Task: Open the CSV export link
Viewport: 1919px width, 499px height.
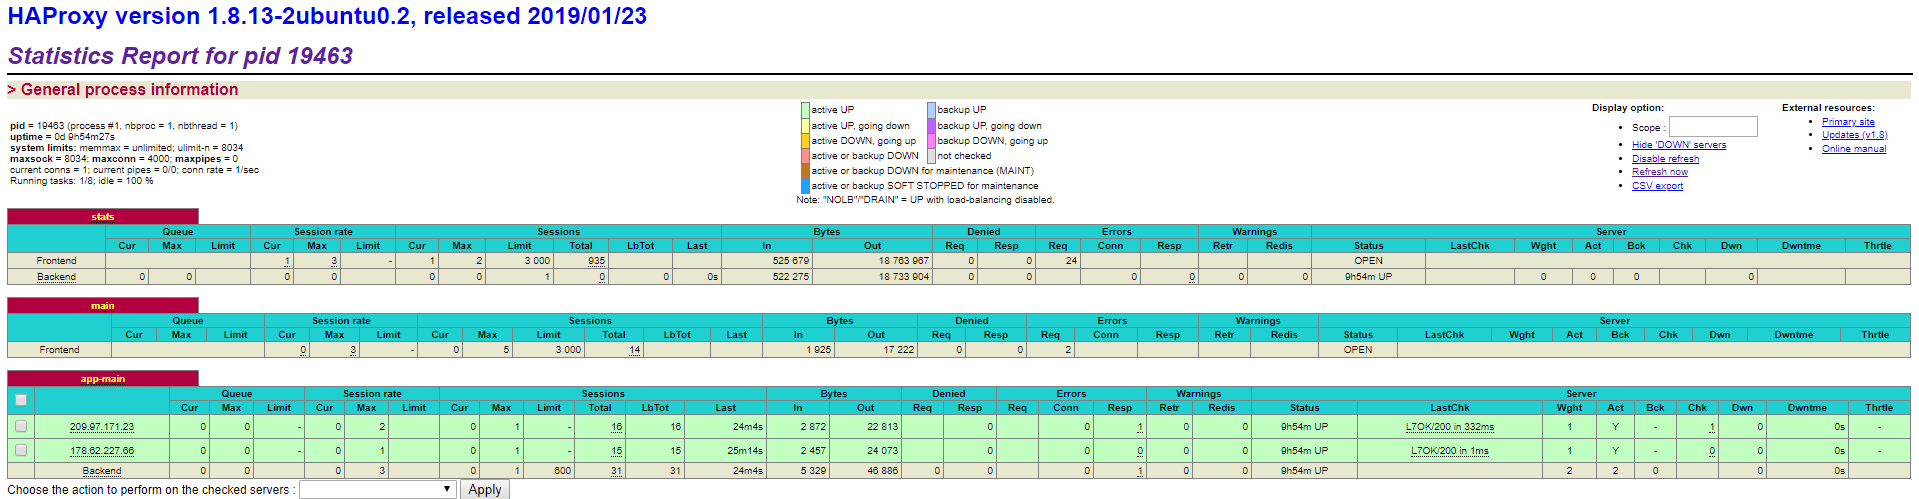Action: (x=1657, y=186)
